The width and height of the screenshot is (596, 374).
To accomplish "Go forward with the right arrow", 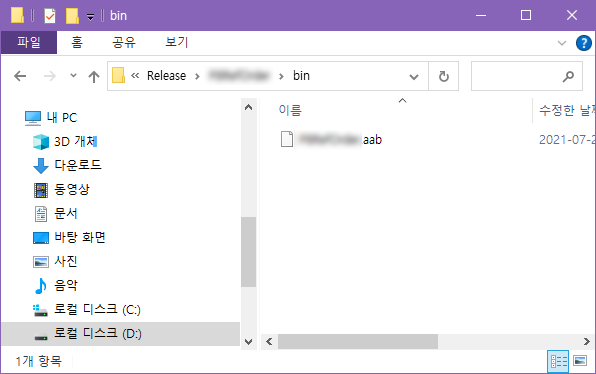I will coord(50,76).
